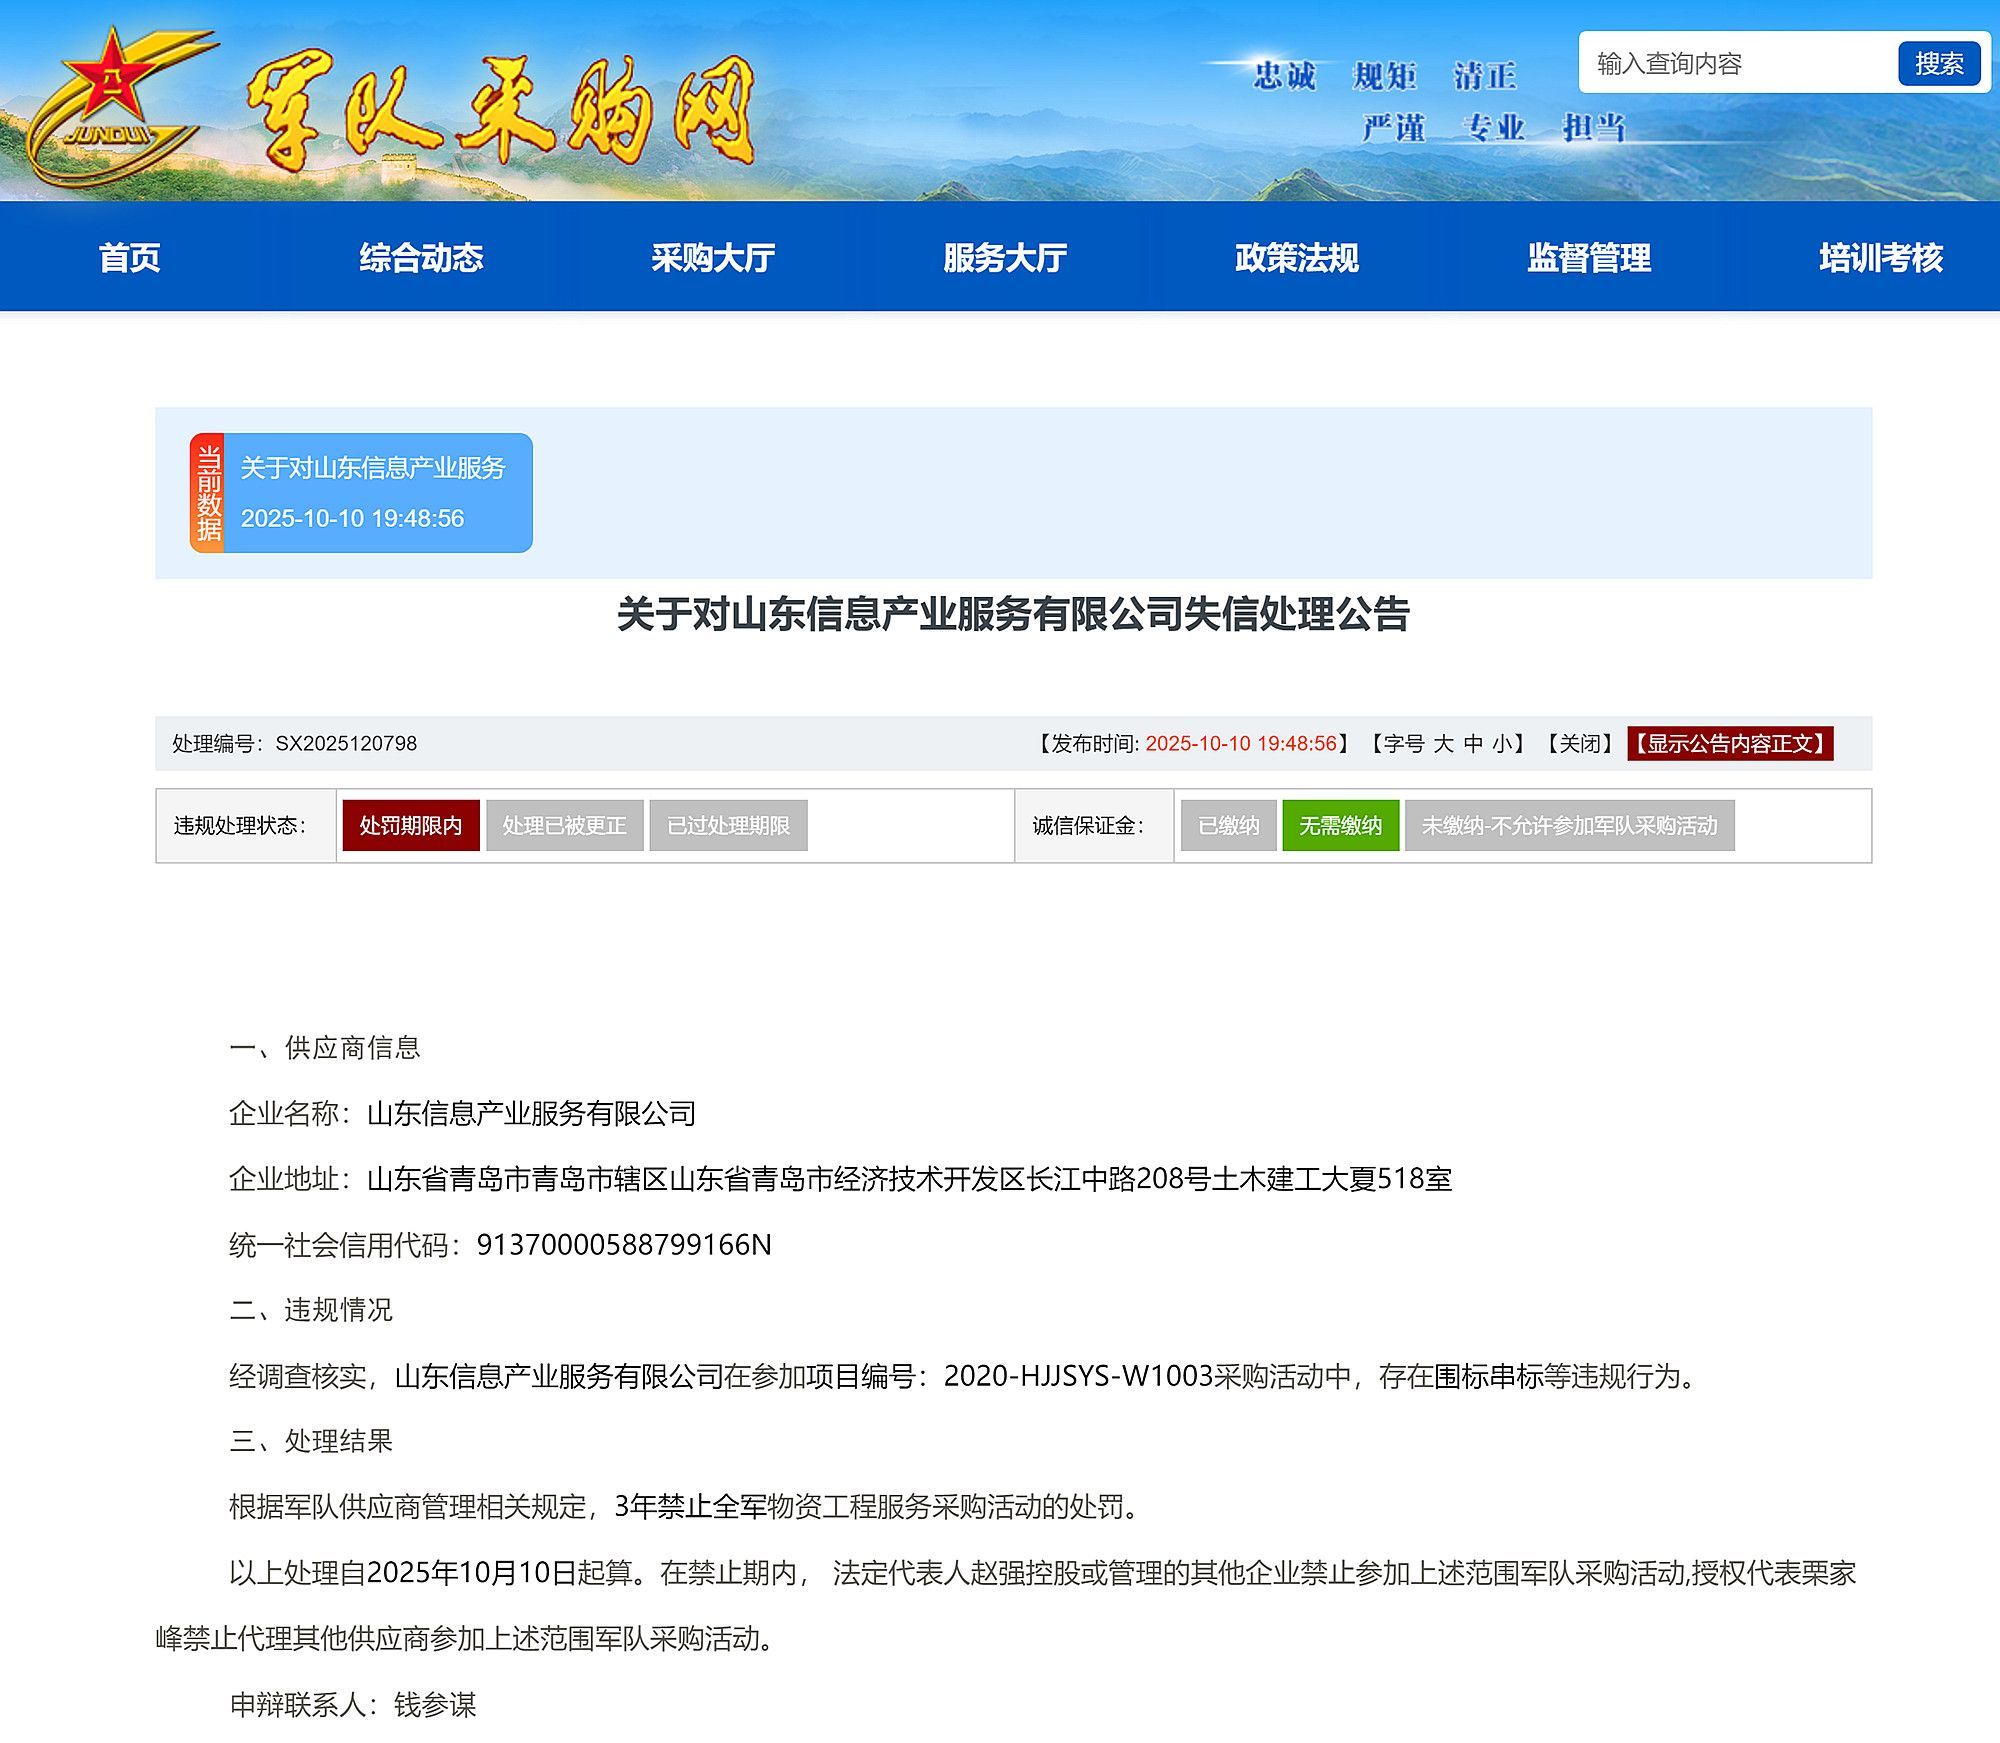Set font size to 大
The width and height of the screenshot is (2000, 1743).
(x=1443, y=744)
